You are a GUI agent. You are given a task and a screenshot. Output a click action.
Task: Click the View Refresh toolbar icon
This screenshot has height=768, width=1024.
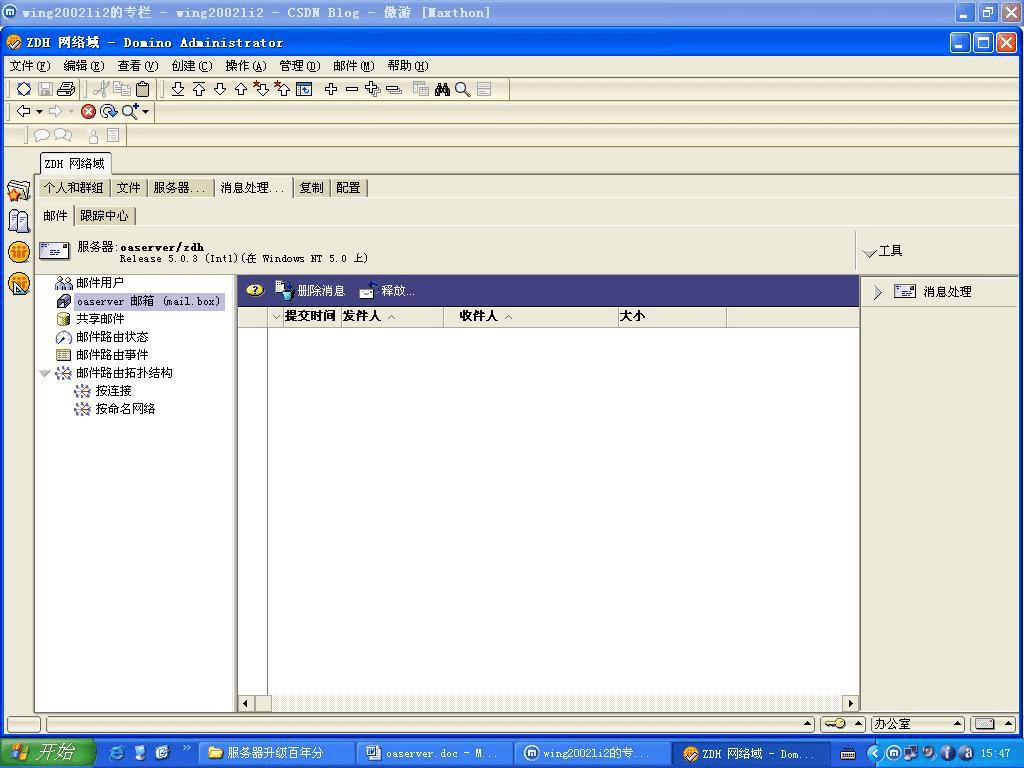304,89
